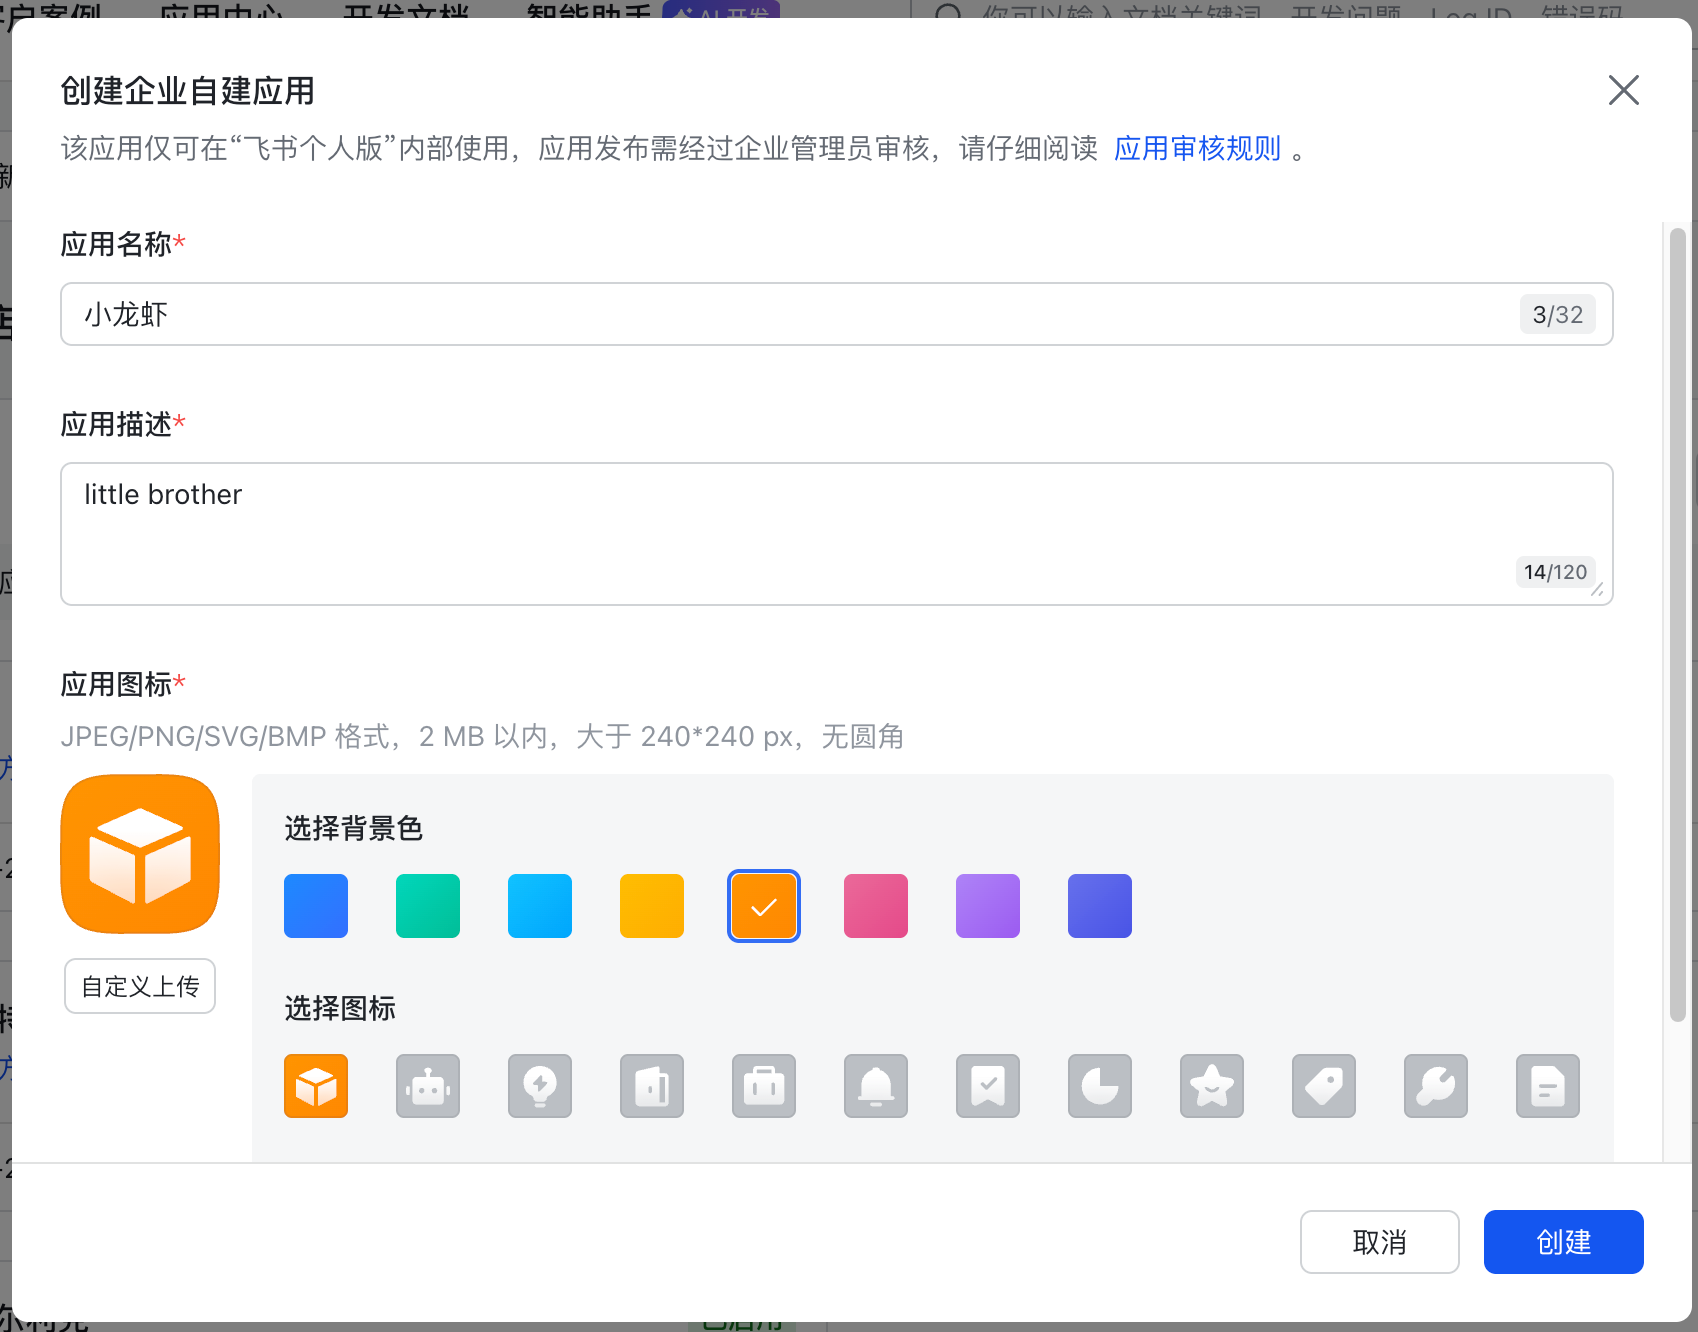Choose the green background color
The width and height of the screenshot is (1698, 1332).
[x=428, y=906]
